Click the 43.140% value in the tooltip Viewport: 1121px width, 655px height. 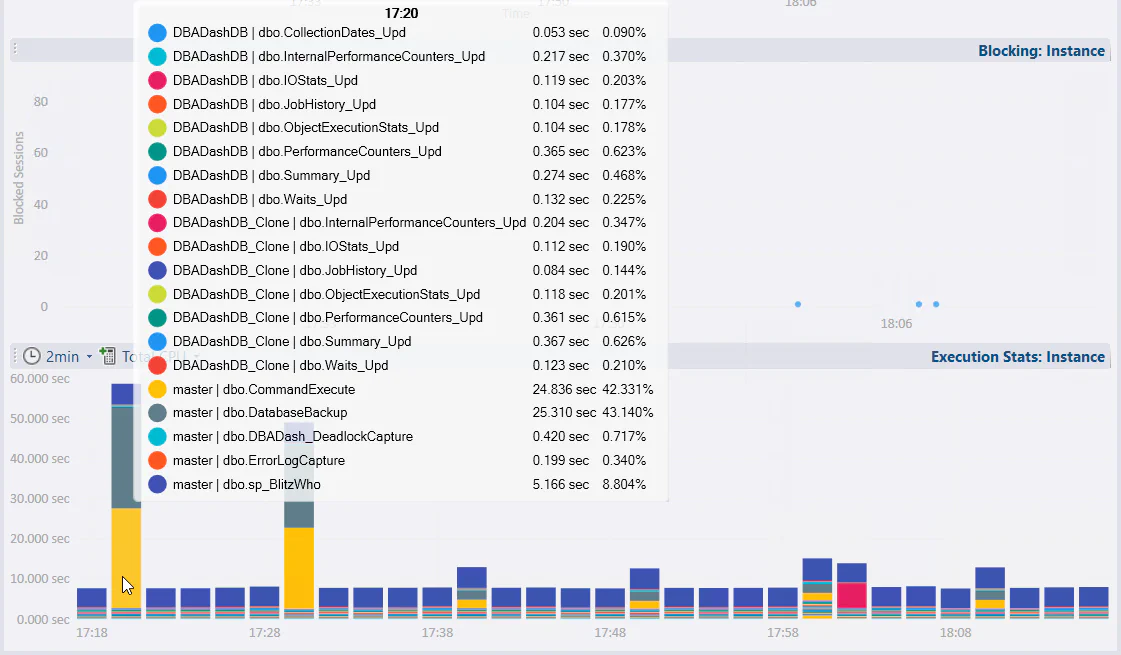pyautogui.click(x=628, y=413)
